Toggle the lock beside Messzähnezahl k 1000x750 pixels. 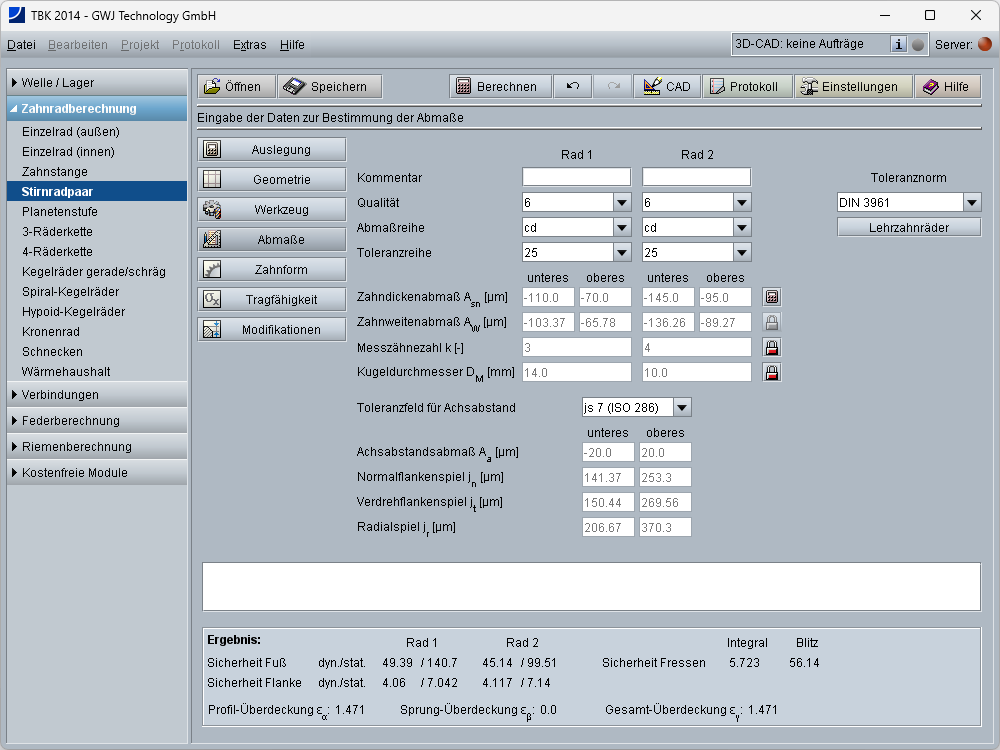pyautogui.click(x=771, y=347)
